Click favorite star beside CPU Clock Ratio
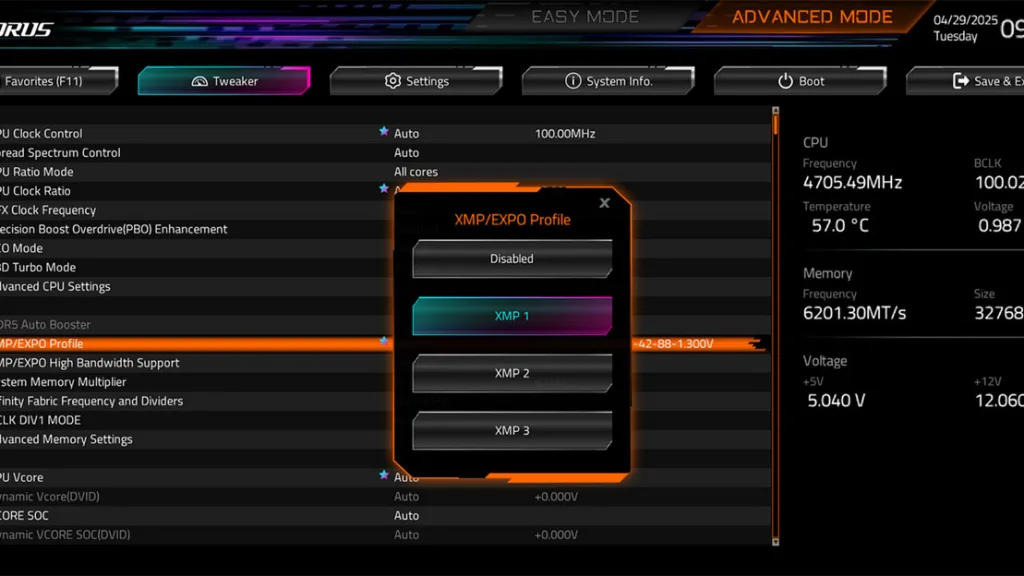 (384, 189)
